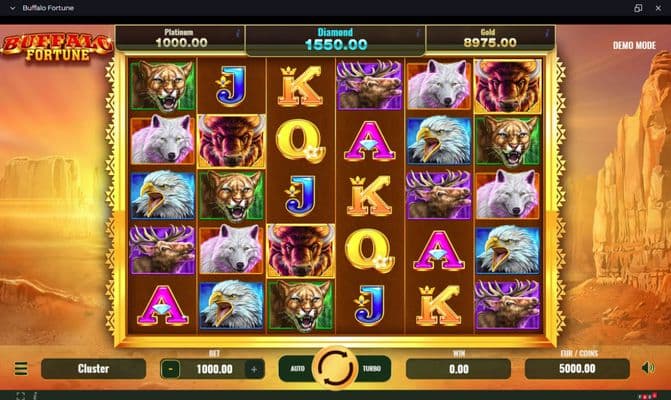Click the top-right buffalo symbol
Screen dimensions: 671x400
pyautogui.click(x=508, y=86)
